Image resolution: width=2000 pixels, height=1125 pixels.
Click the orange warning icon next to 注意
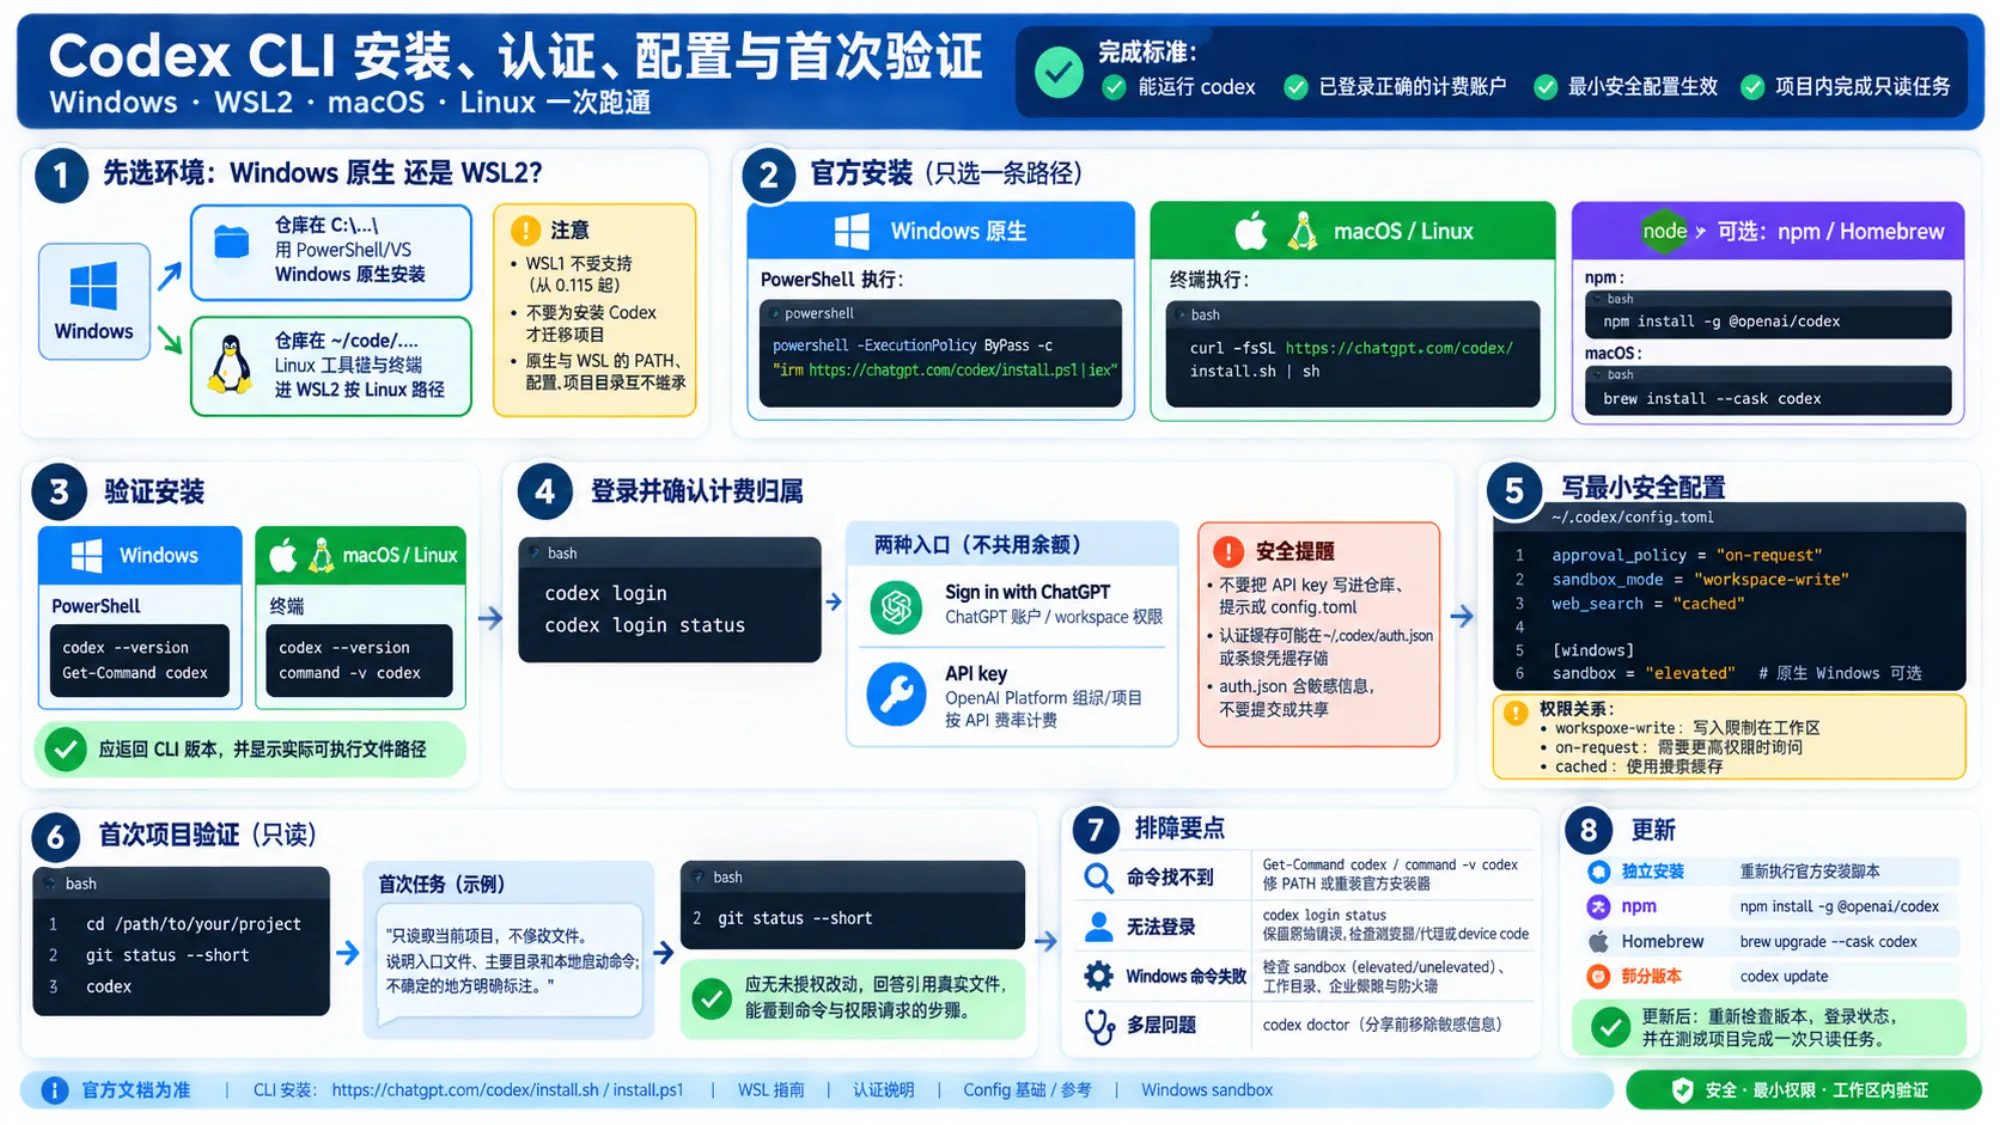click(524, 230)
